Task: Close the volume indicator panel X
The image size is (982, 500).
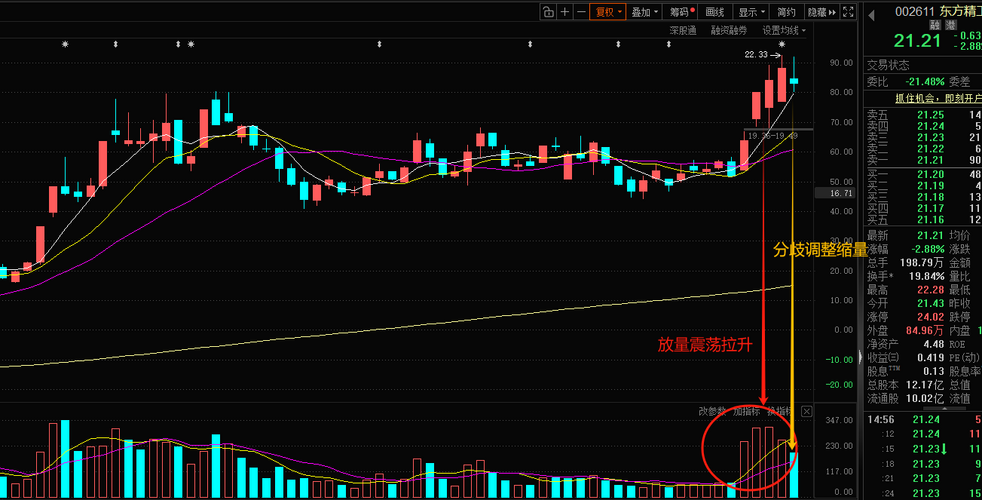Action: pyautogui.click(x=807, y=412)
